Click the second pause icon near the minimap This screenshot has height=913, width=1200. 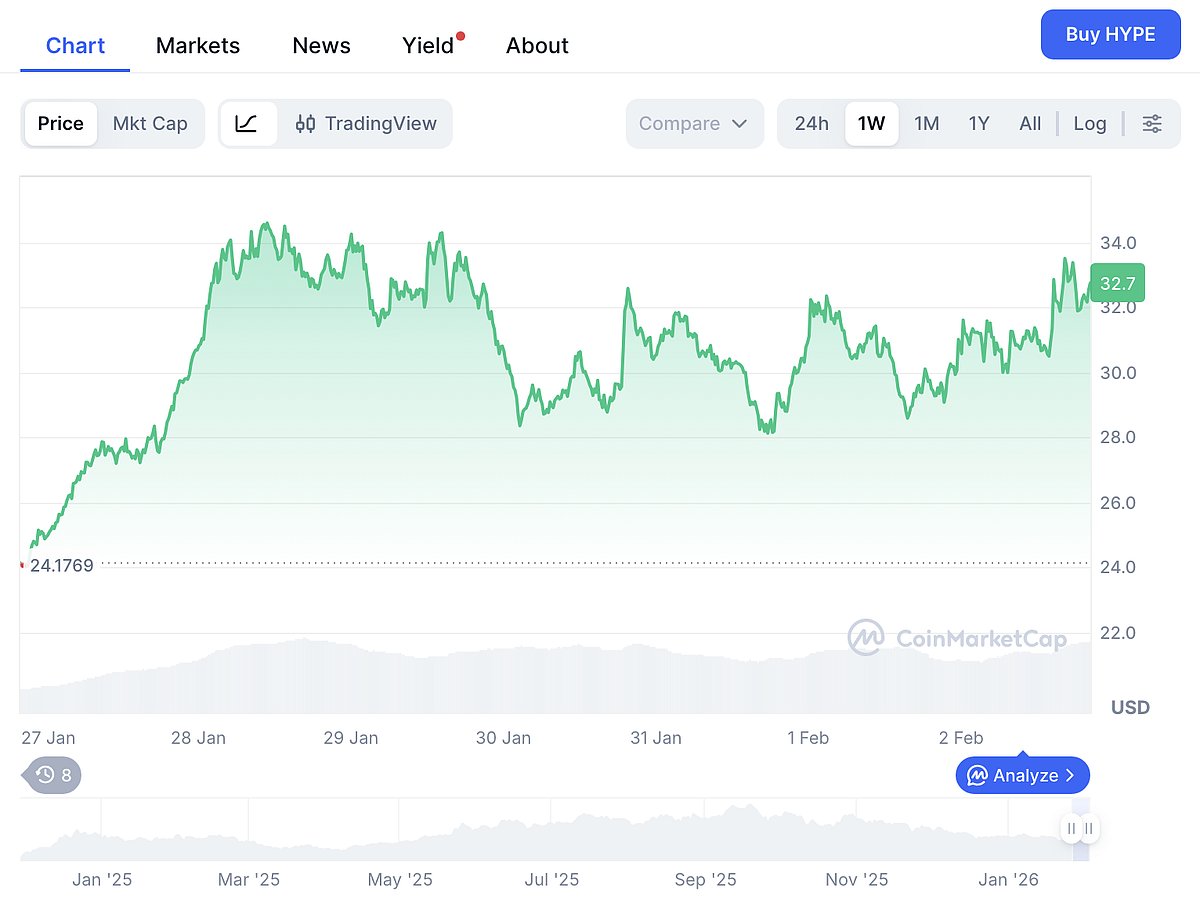(x=1088, y=828)
